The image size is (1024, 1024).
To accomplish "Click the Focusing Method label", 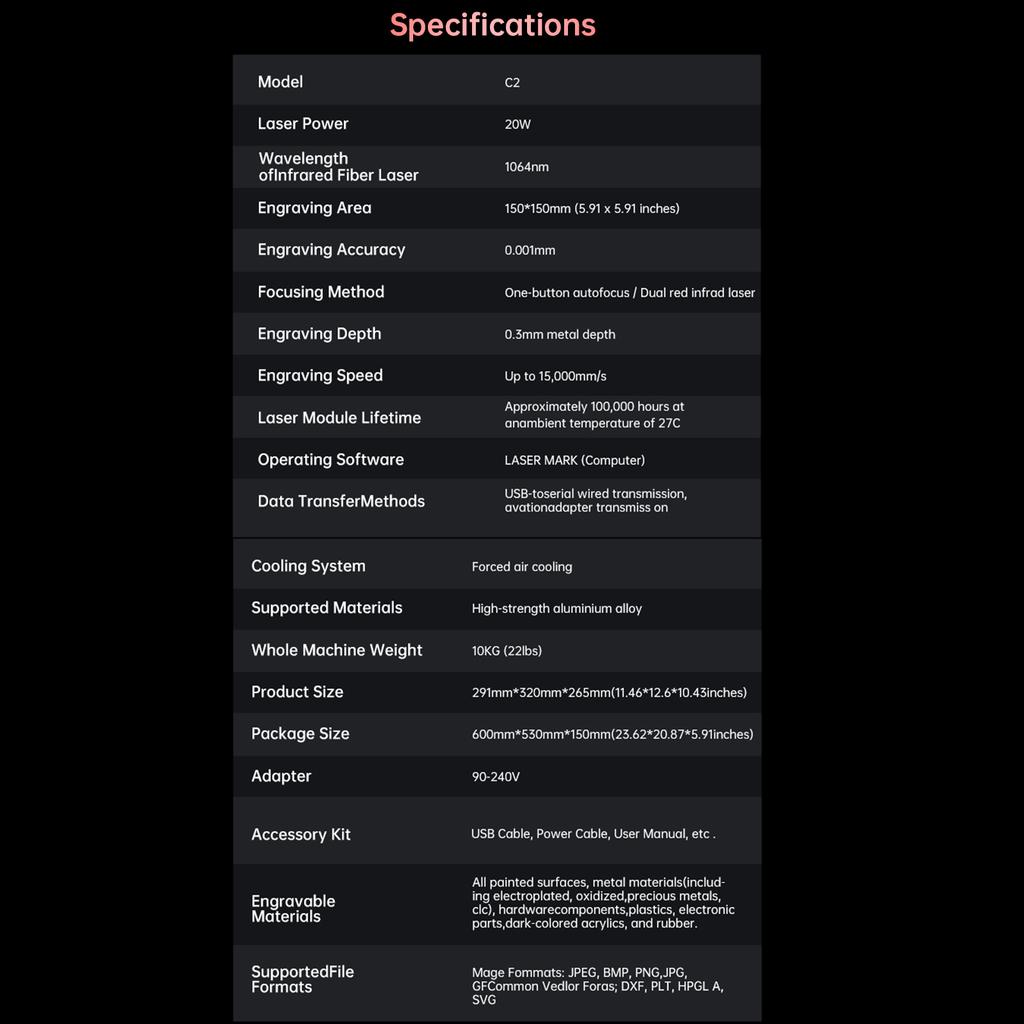I will point(320,292).
